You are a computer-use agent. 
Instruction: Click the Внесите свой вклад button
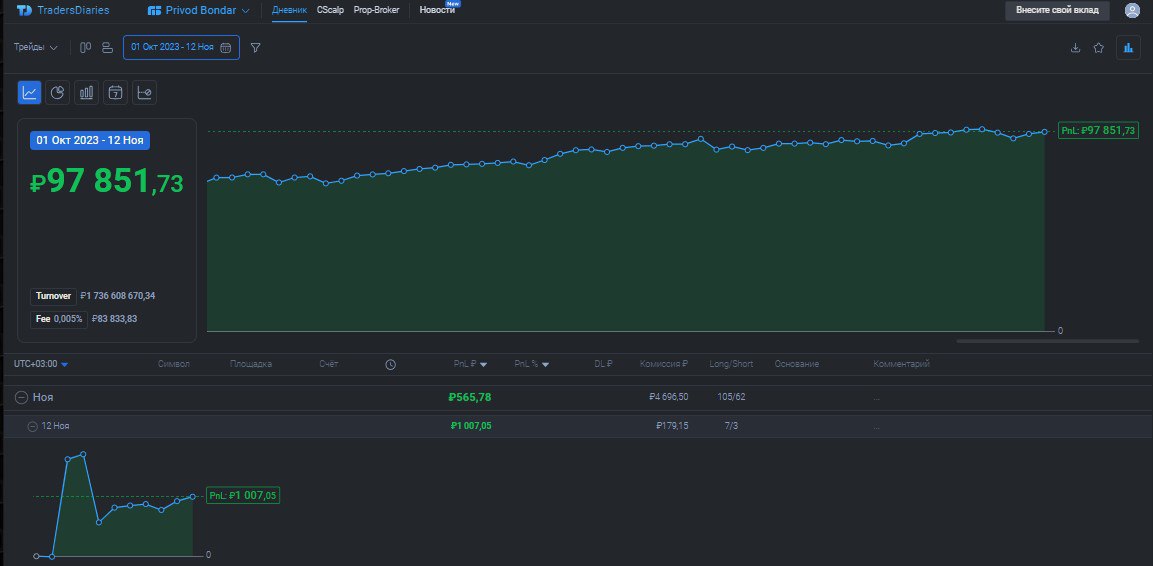coord(1057,10)
